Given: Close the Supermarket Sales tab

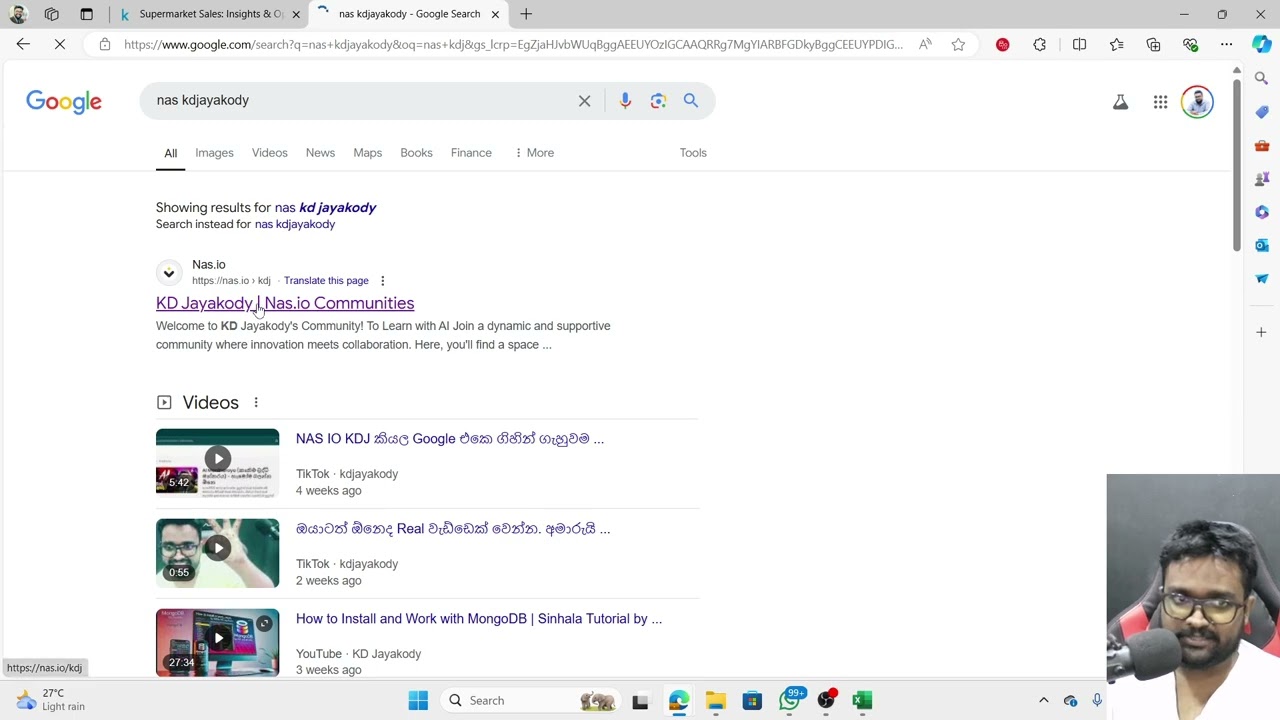Looking at the screenshot, I should (x=296, y=14).
